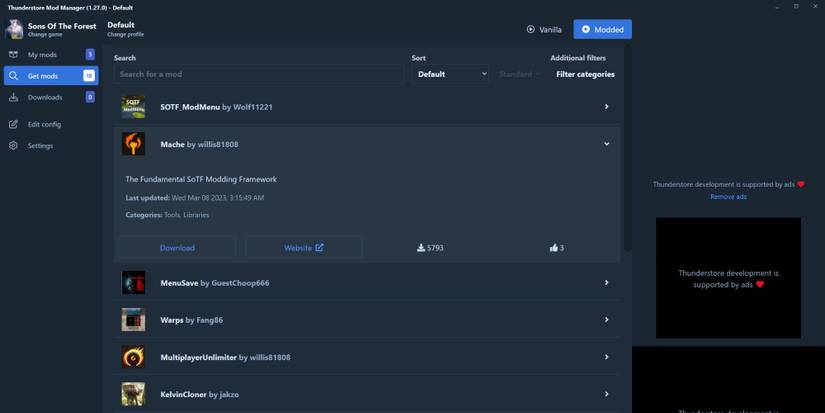Click the SOTF_ModMenu mod thumbnail
Screen dimensions: 825x413
pyautogui.click(x=133, y=107)
